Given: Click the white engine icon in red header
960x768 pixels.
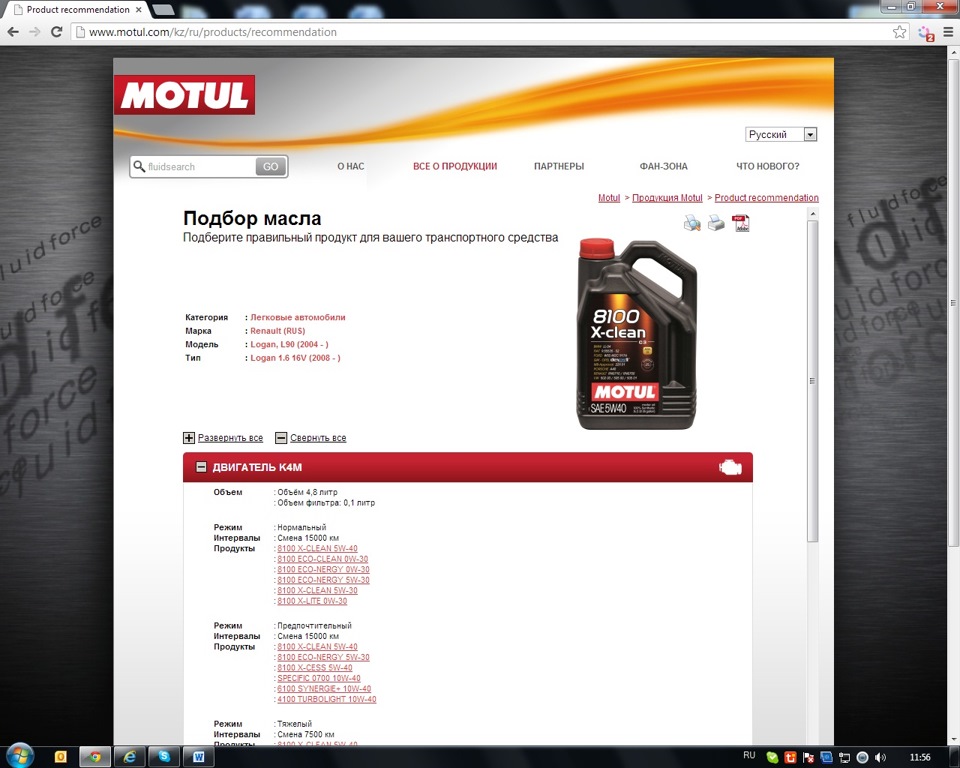Looking at the screenshot, I should (730, 468).
